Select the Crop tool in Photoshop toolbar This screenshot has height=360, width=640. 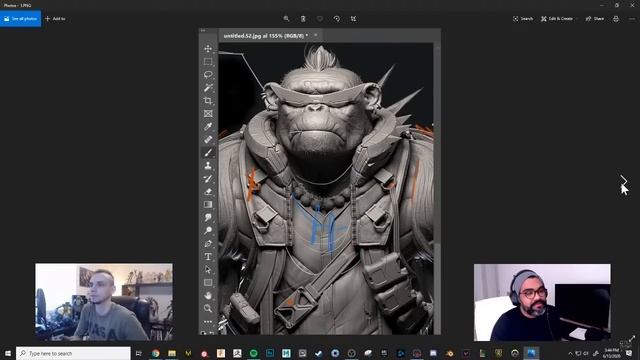coord(208,100)
